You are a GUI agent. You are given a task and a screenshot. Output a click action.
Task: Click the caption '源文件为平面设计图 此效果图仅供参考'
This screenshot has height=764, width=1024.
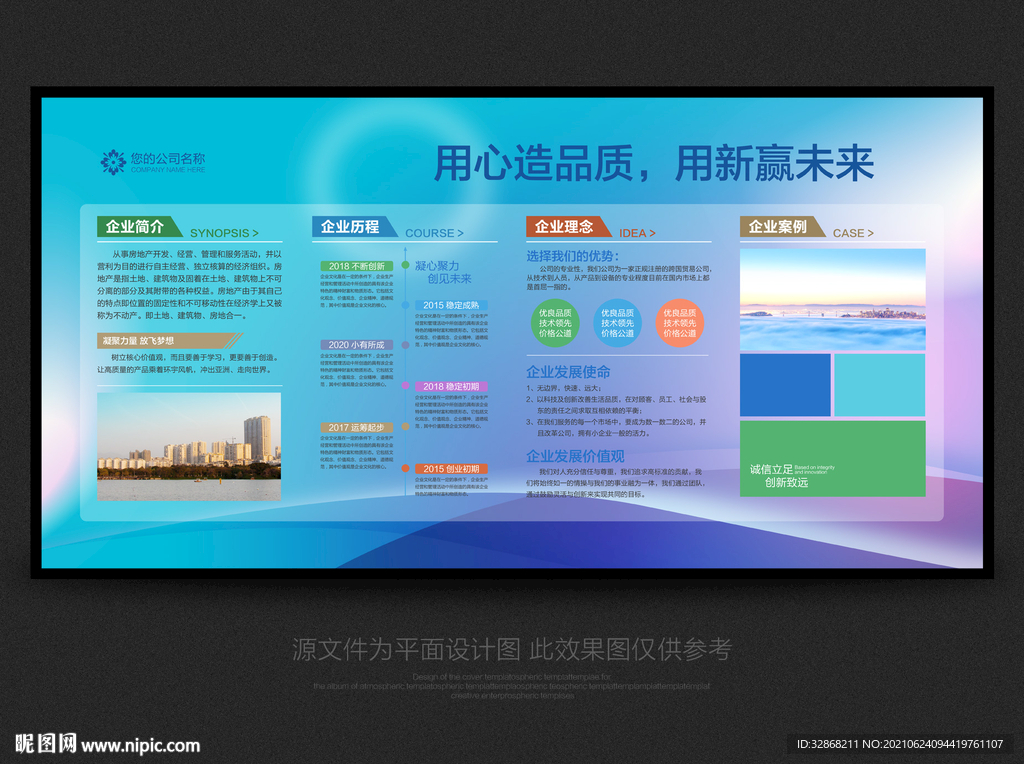[511, 649]
